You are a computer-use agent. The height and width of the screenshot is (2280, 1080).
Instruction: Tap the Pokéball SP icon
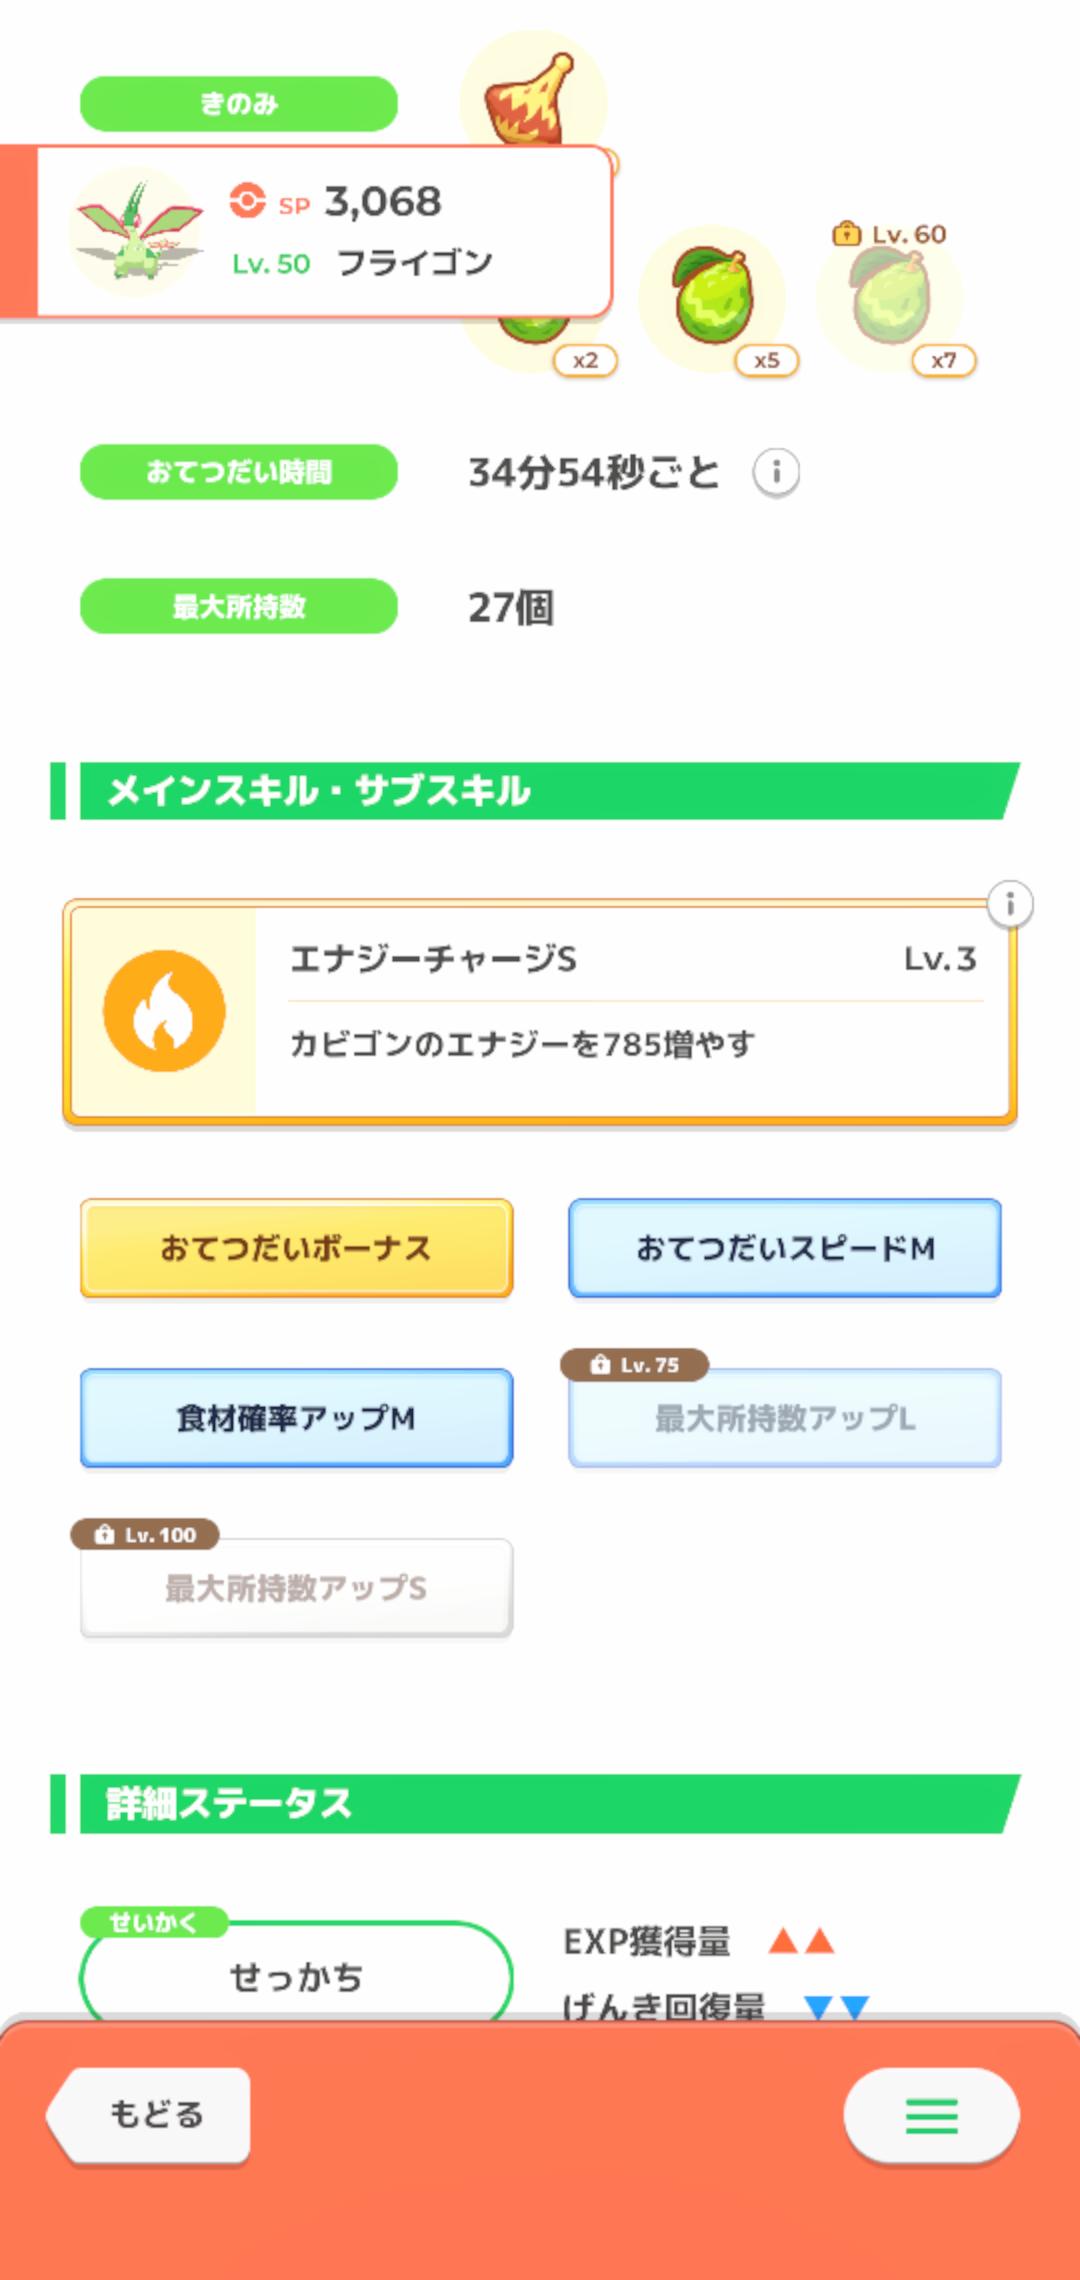(x=247, y=200)
